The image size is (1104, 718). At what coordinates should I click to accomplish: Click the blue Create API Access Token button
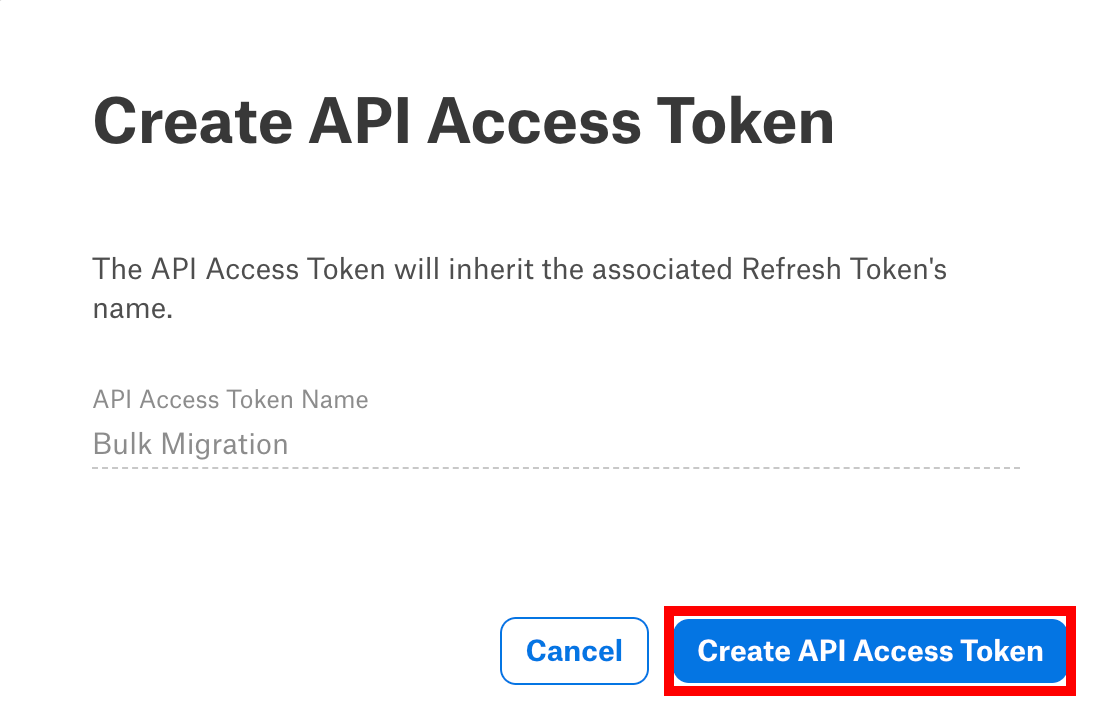[x=870, y=650]
